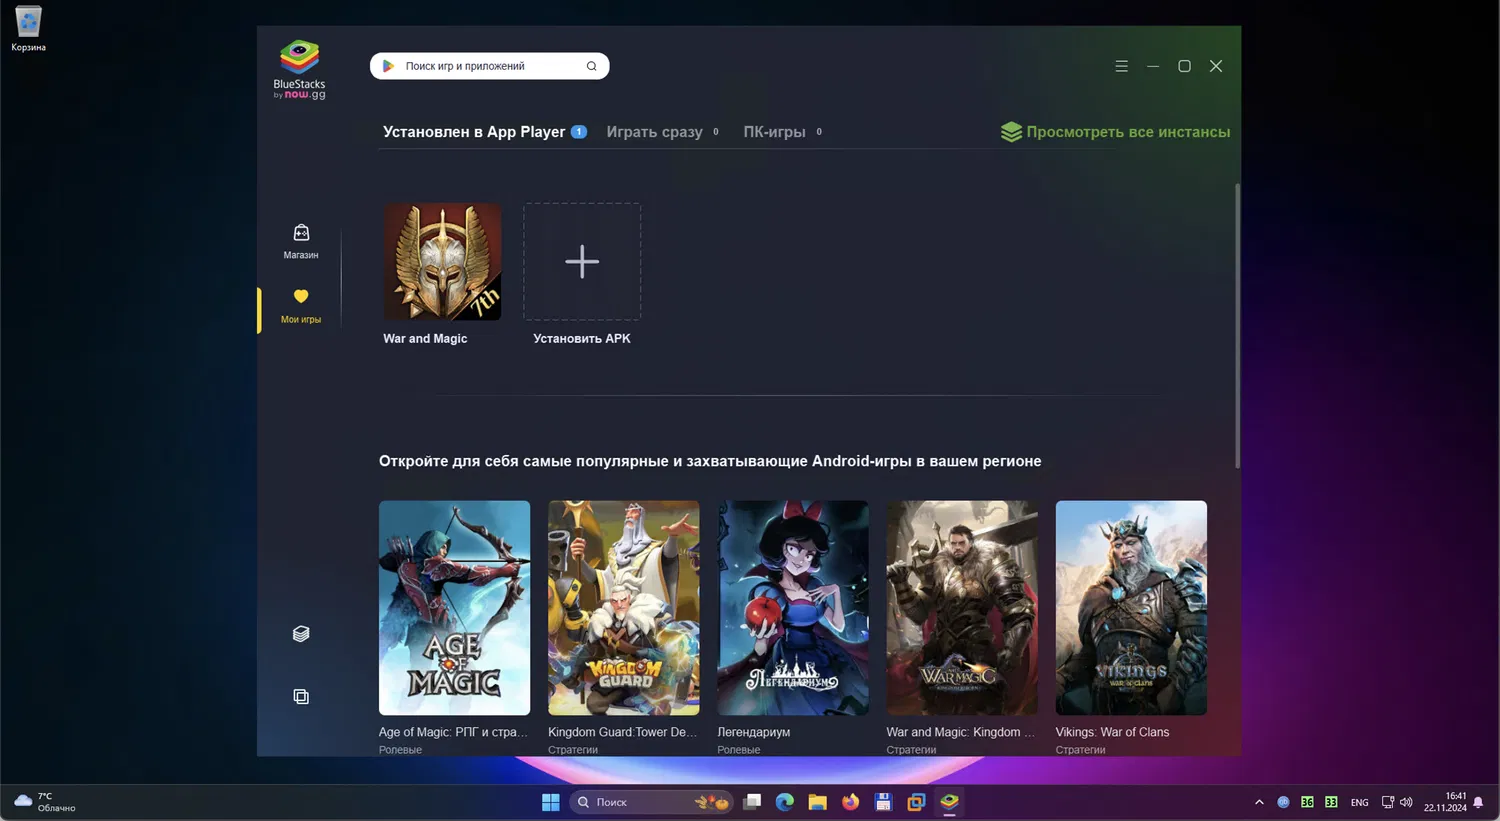Click the overlapping windows icon in sidebar
Image resolution: width=1500 pixels, height=821 pixels.
[x=300, y=696]
